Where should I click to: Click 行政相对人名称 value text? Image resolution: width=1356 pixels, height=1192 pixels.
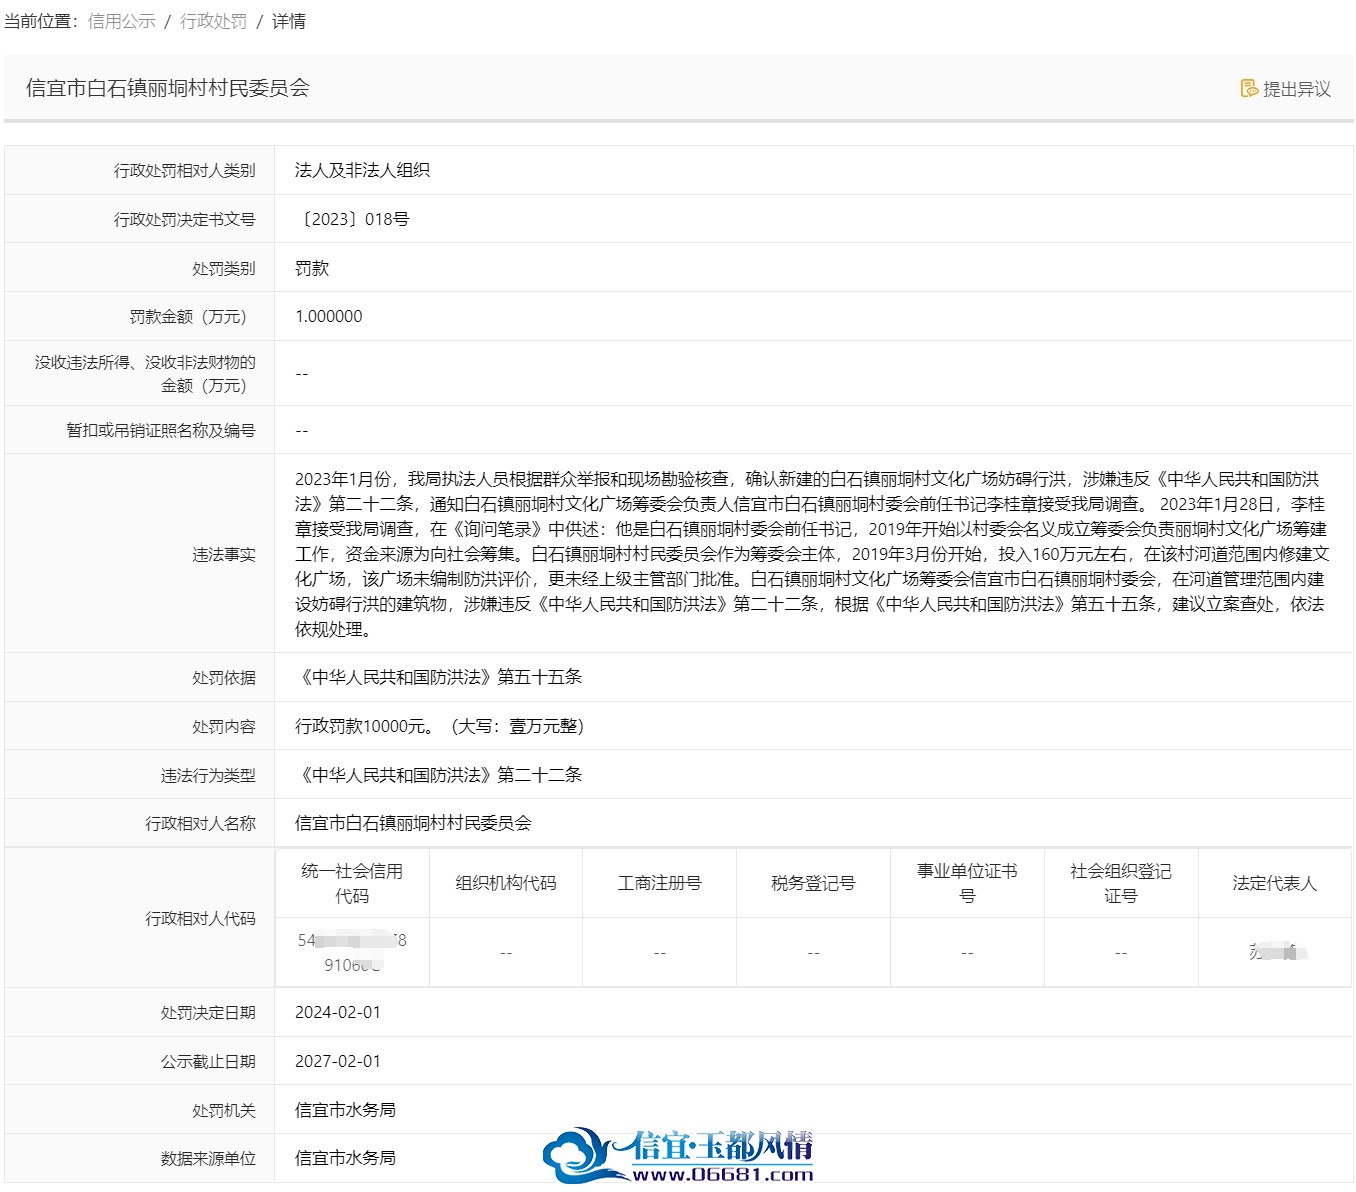[413, 823]
